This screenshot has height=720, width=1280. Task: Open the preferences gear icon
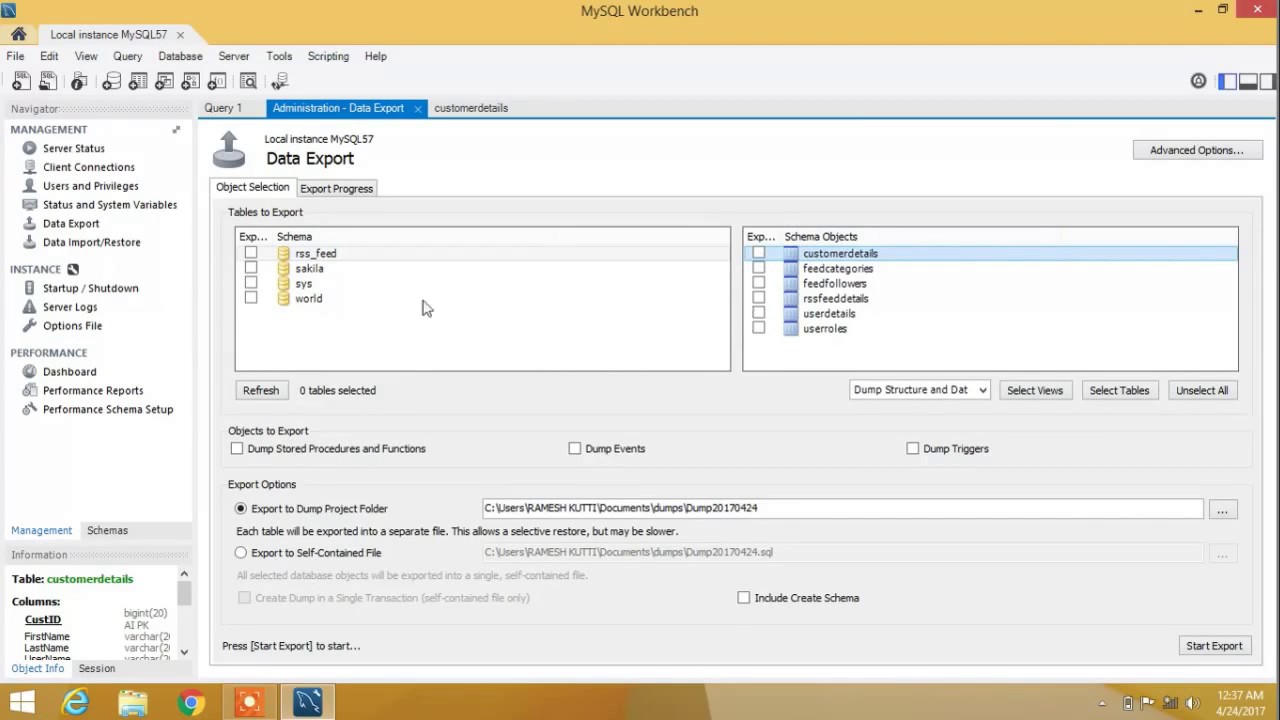pos(1198,81)
